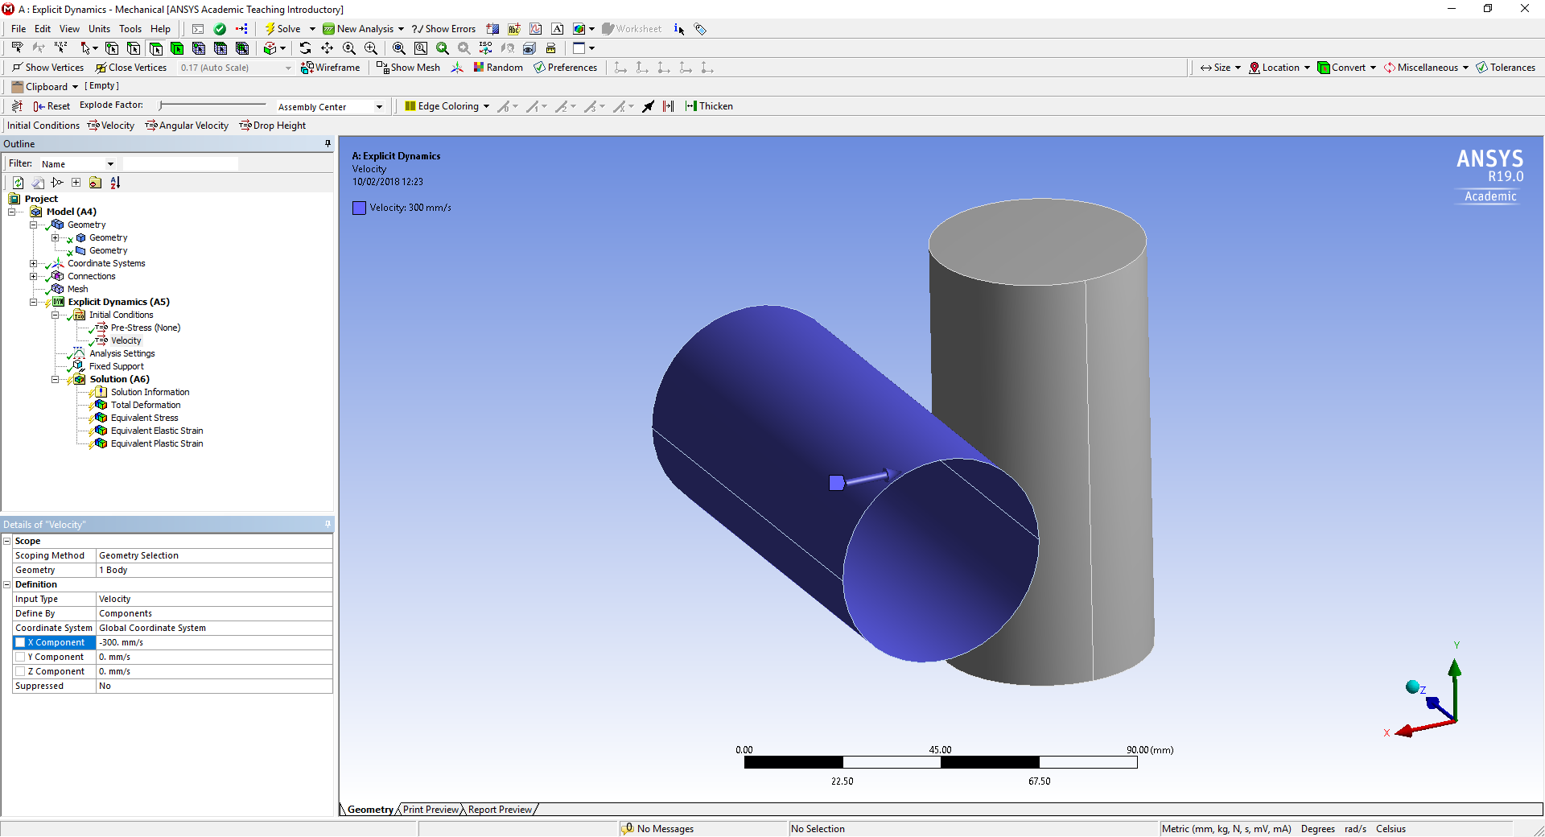Select Total Deformation in the tree
The image size is (1545, 837).
point(145,406)
